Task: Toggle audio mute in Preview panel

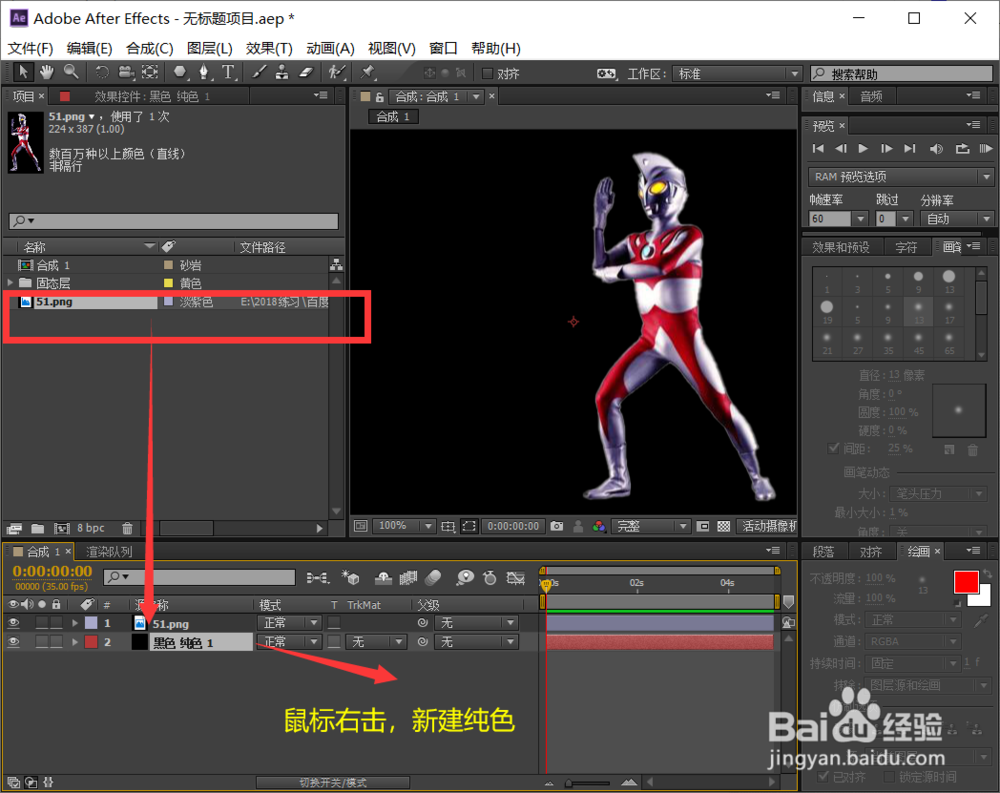Action: tap(936, 149)
